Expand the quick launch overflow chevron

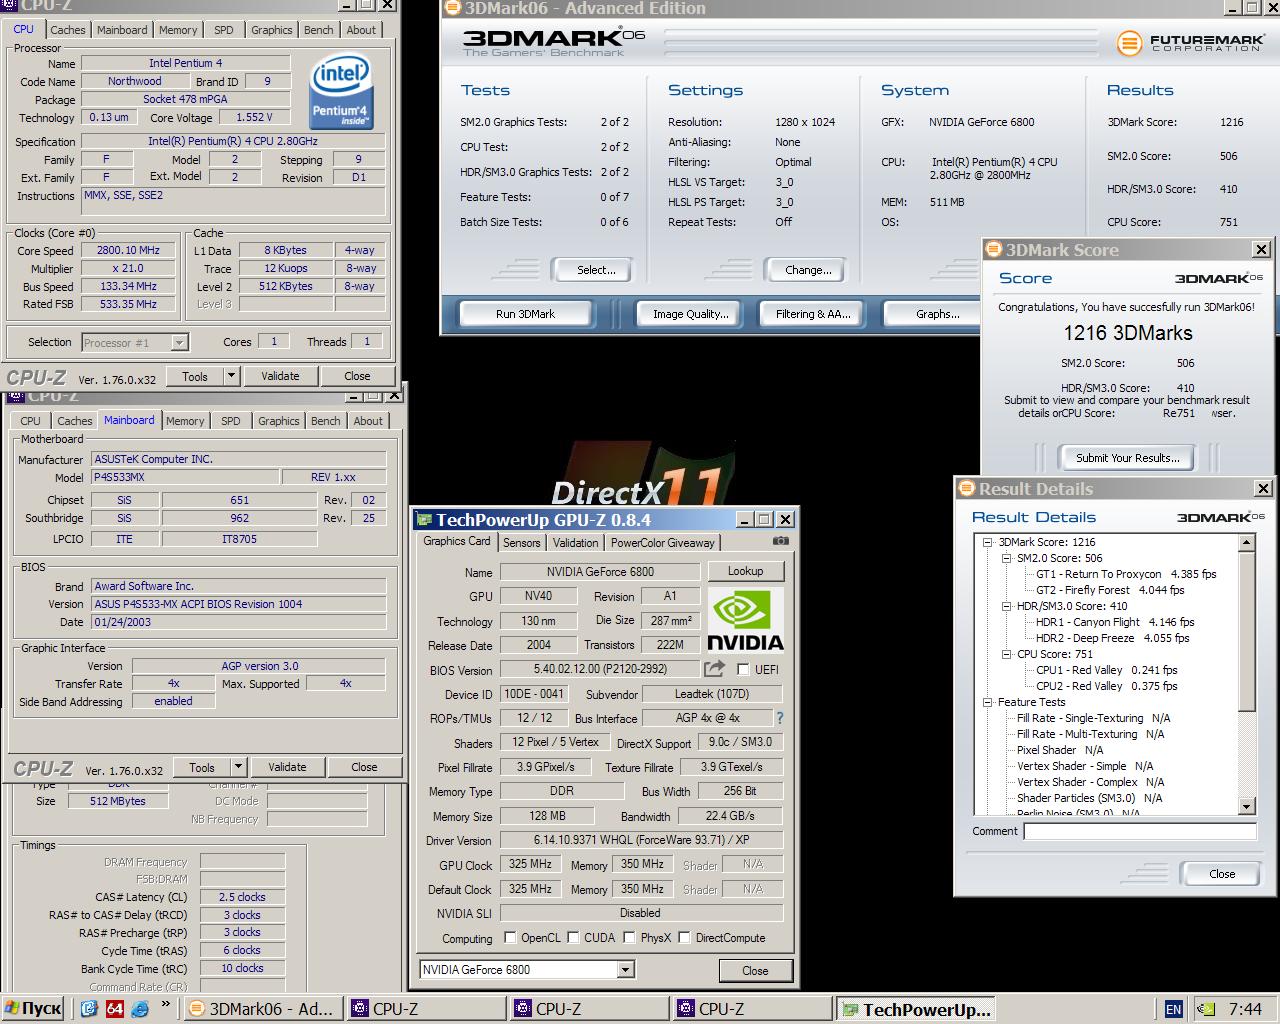[166, 1005]
